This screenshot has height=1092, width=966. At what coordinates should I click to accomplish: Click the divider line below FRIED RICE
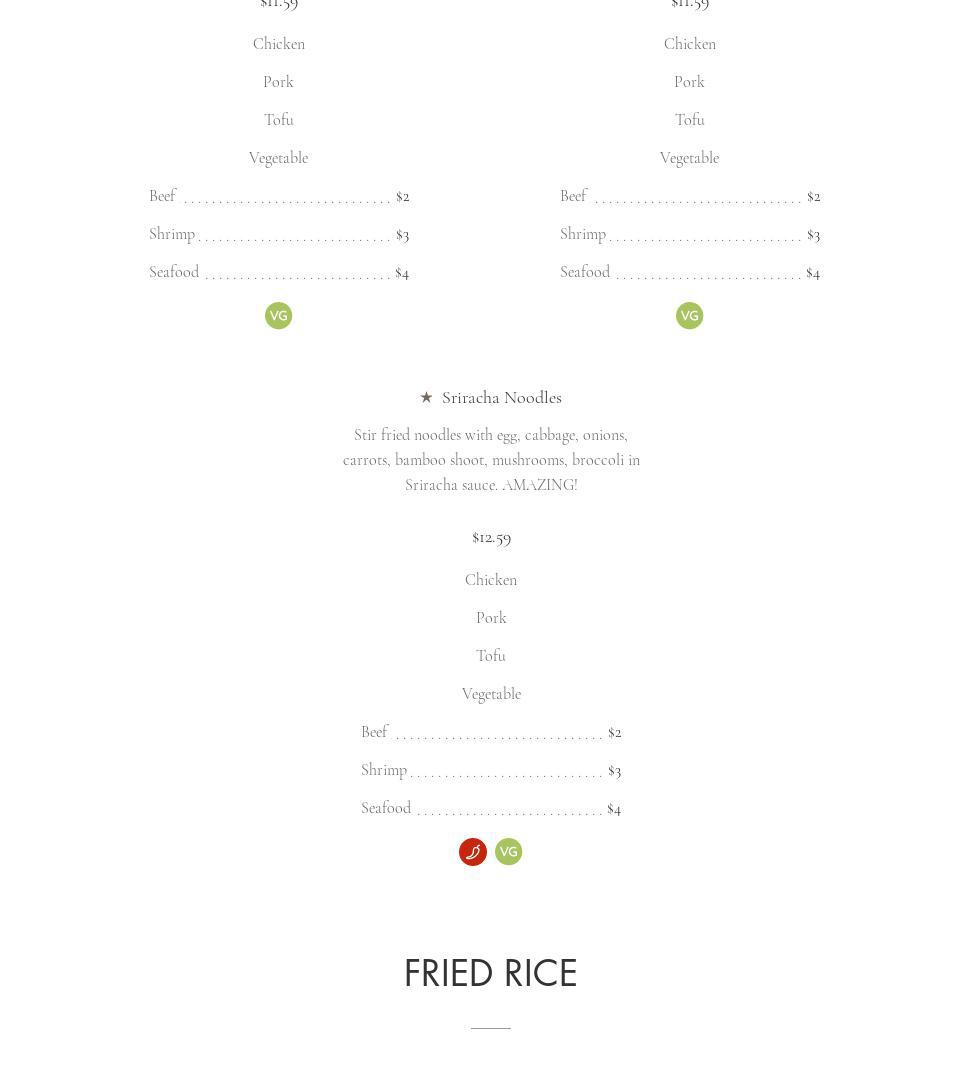pyautogui.click(x=491, y=1027)
